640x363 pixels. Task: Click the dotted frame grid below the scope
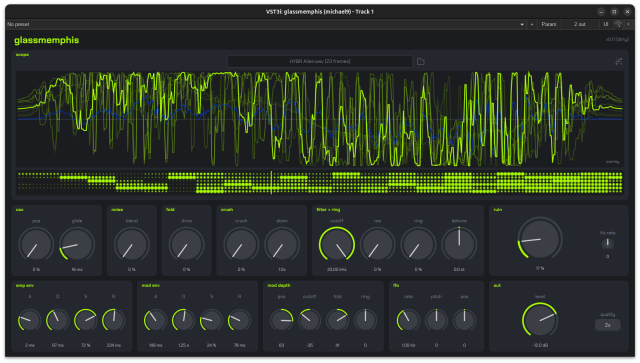click(x=320, y=183)
